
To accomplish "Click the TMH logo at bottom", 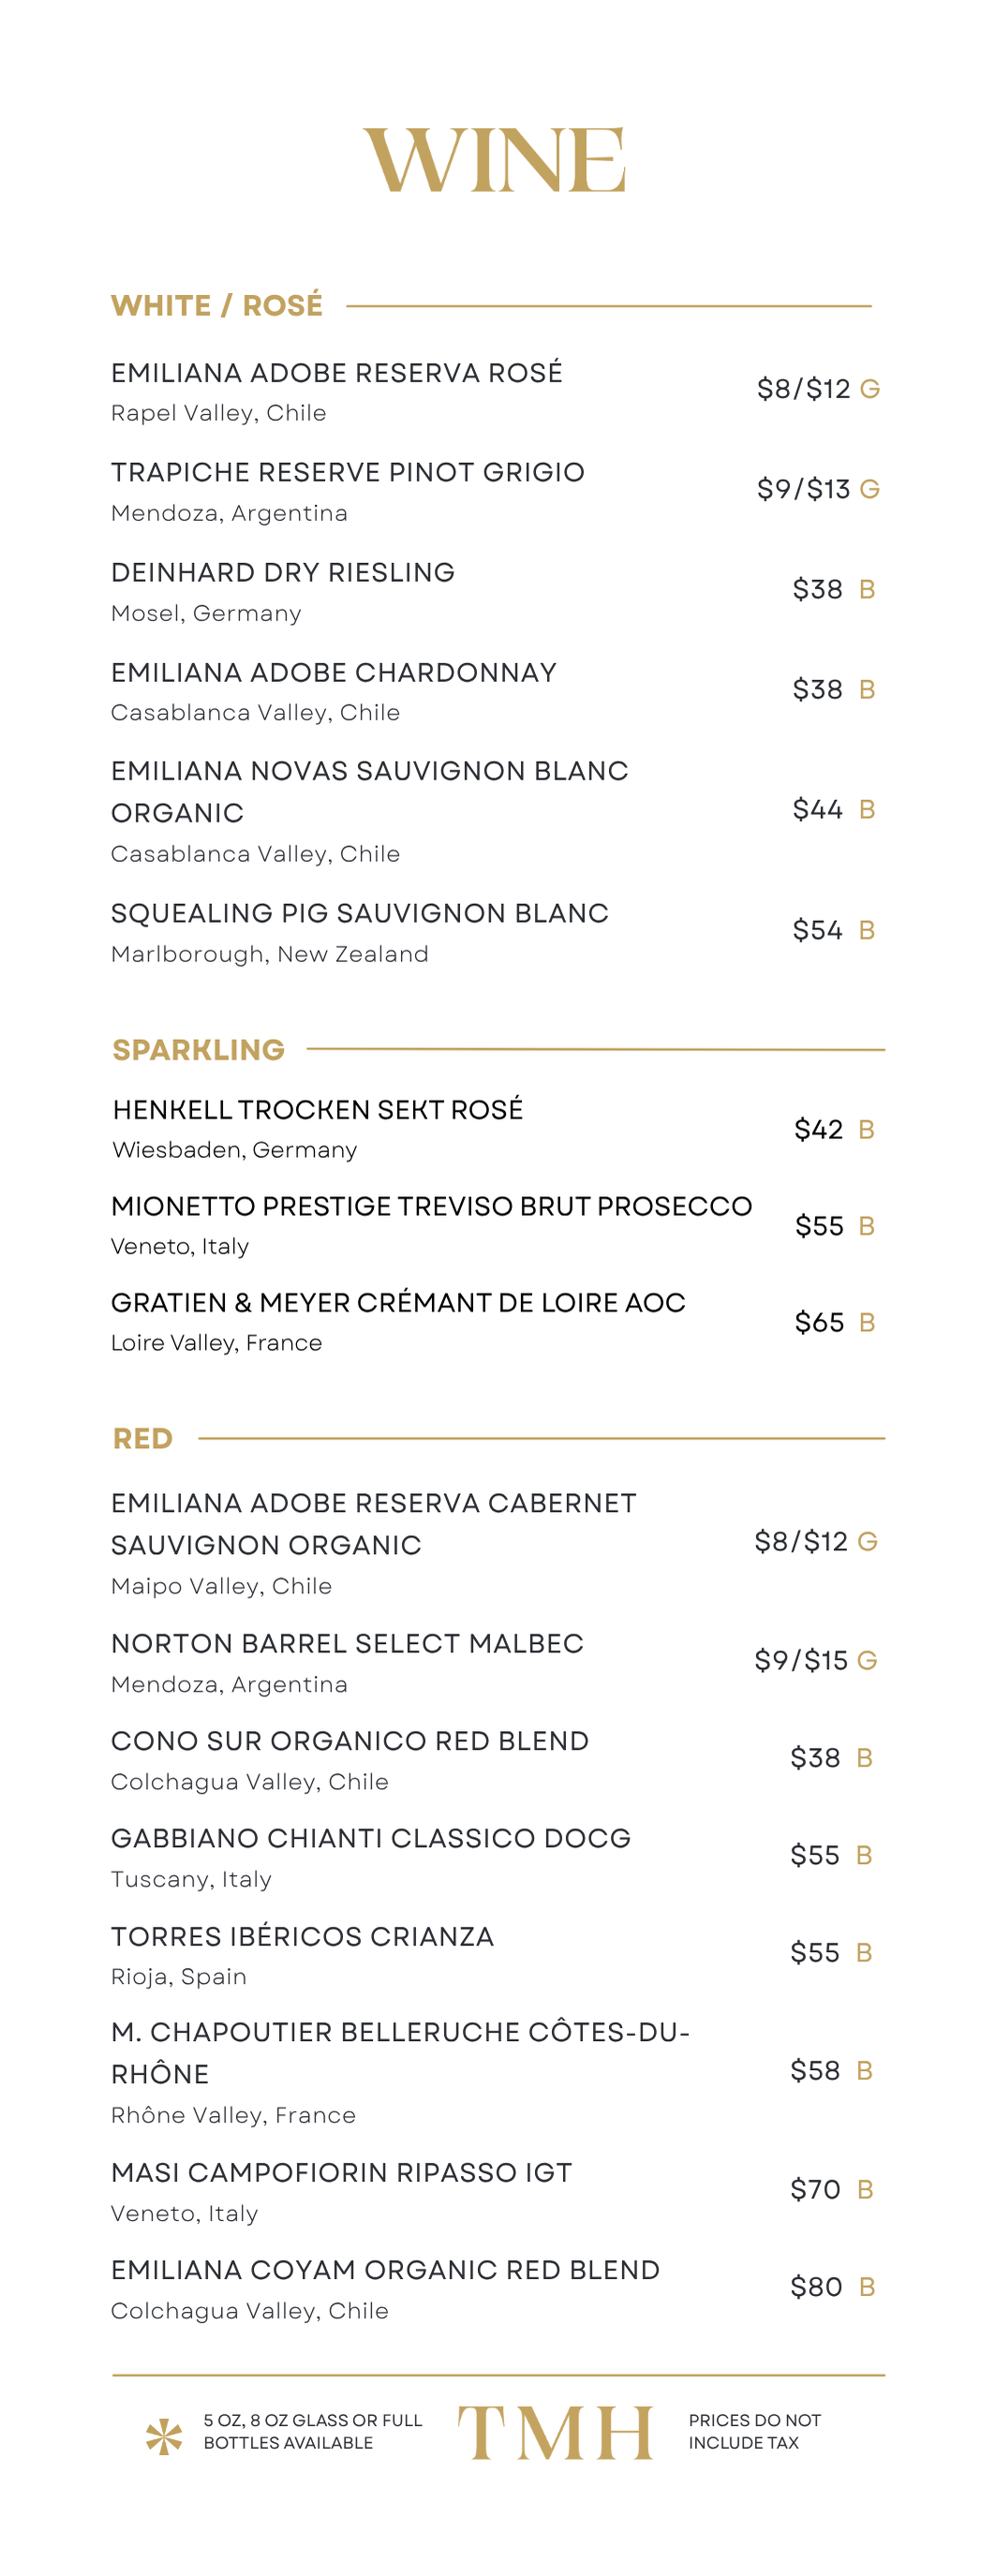I will (555, 2432).
